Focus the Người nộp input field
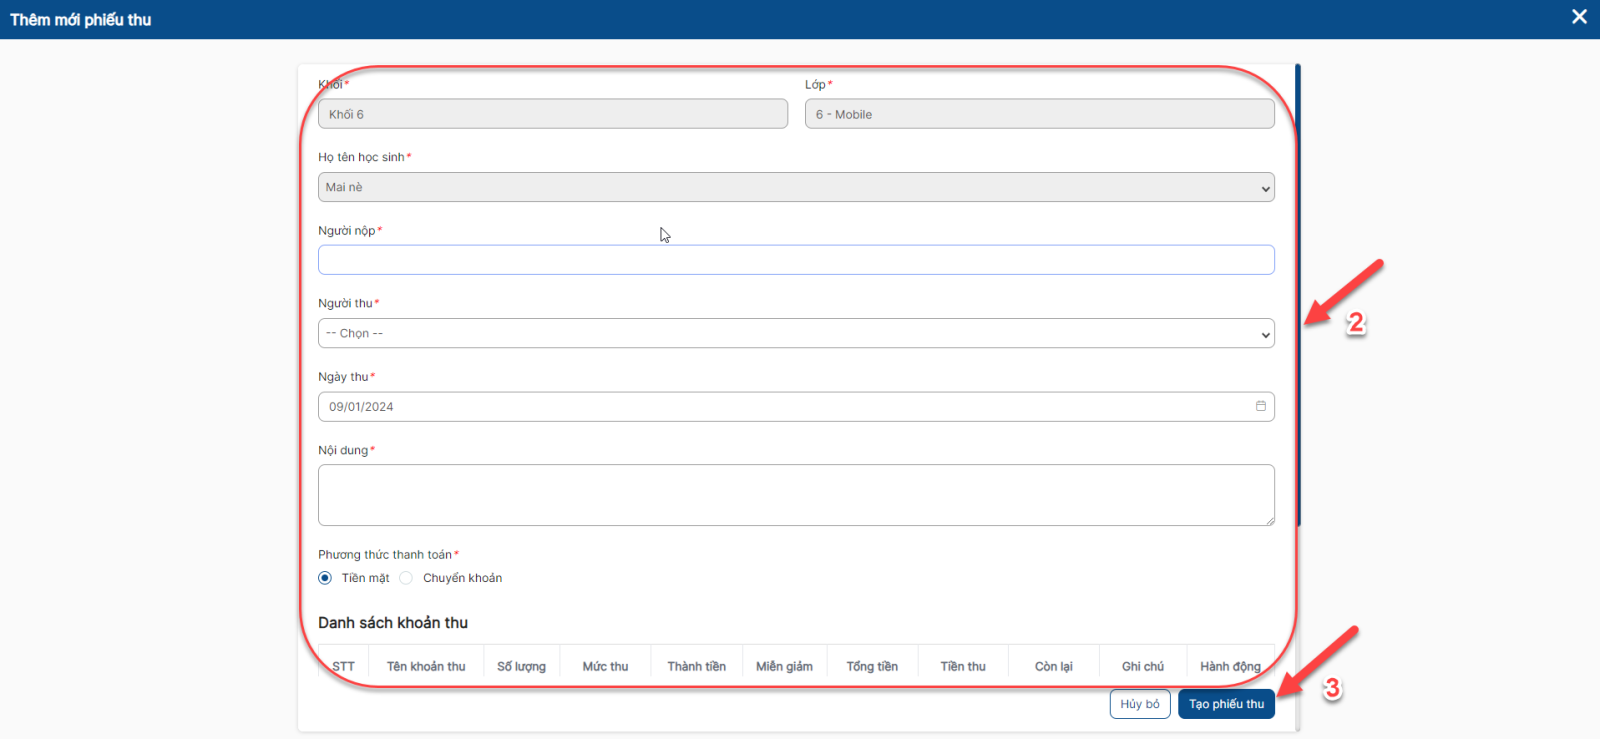The height and width of the screenshot is (739, 1600). point(796,260)
